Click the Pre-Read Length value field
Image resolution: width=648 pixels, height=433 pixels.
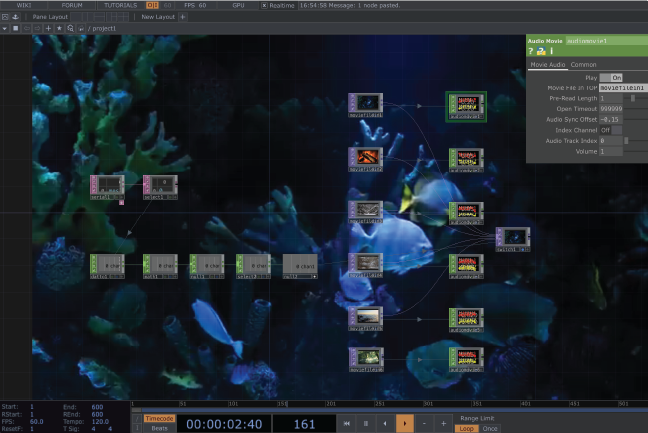pos(611,98)
